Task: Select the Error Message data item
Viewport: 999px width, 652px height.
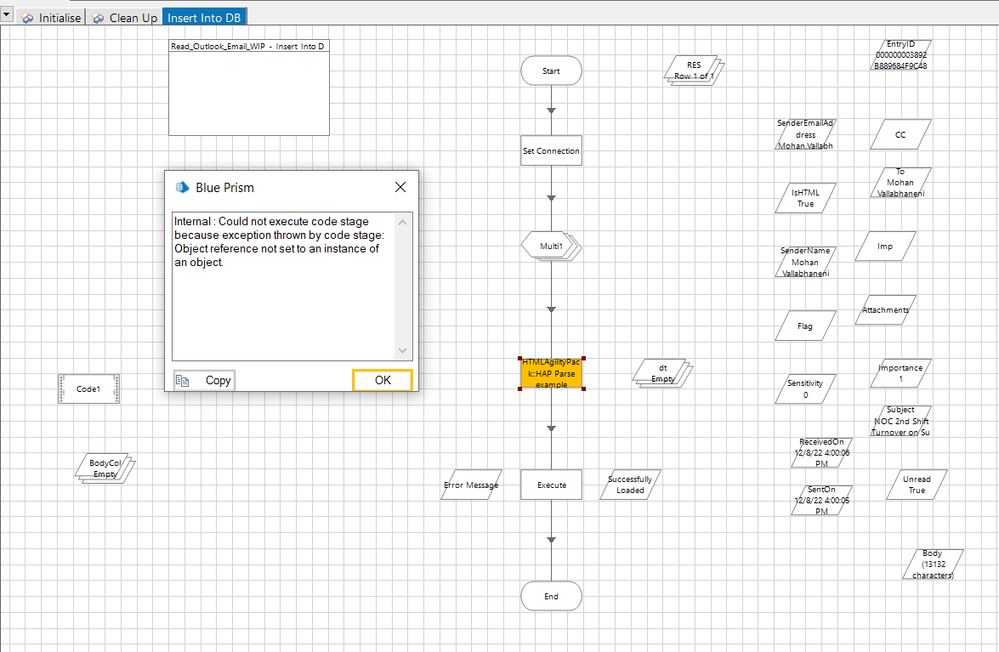Action: (471, 485)
